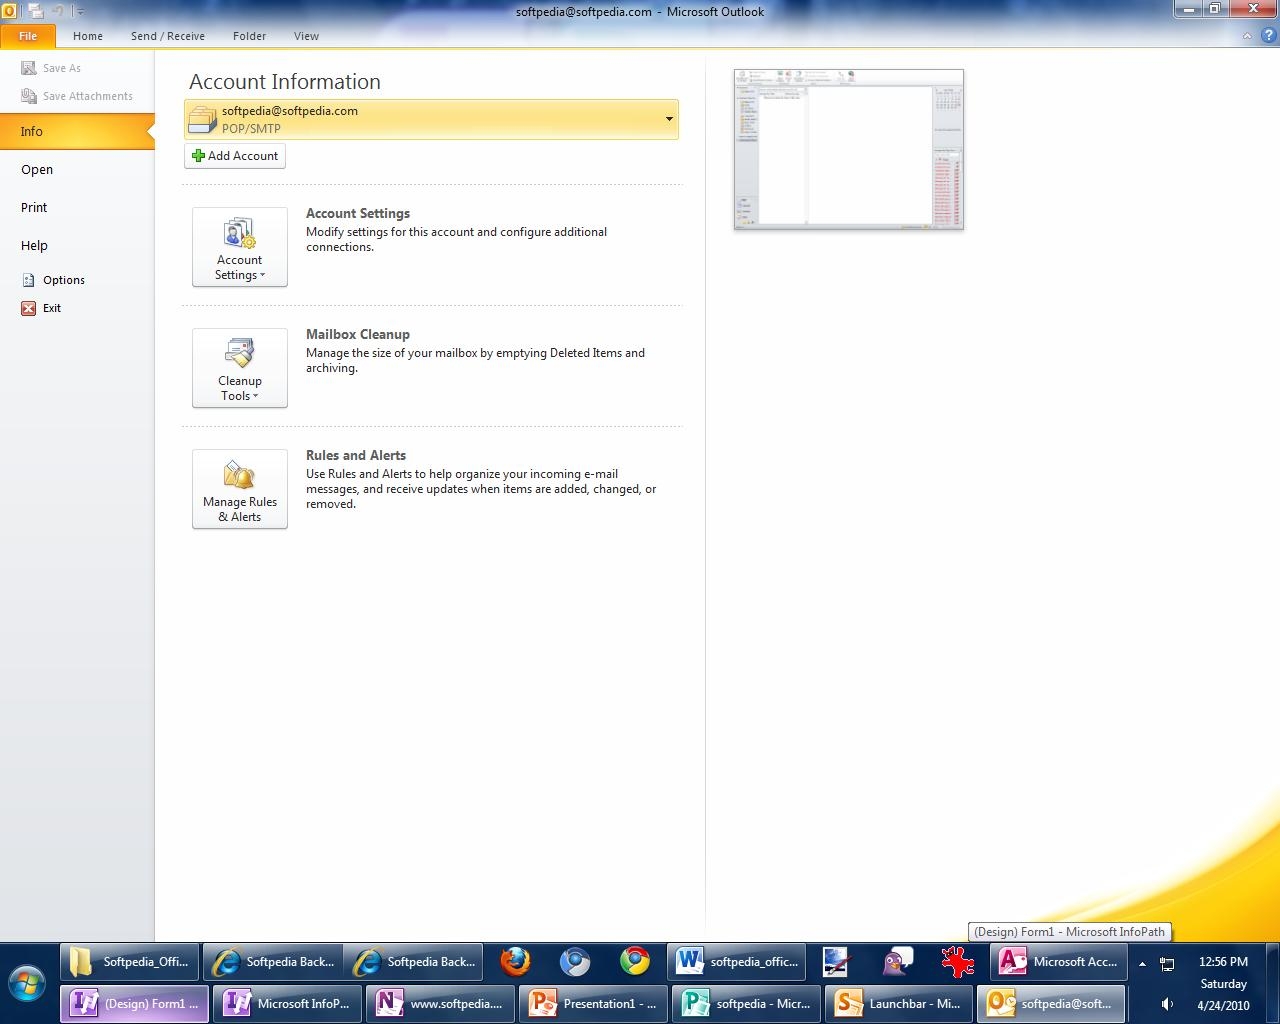Click the Windows Start orb
This screenshot has height=1024, width=1280.
tap(27, 983)
